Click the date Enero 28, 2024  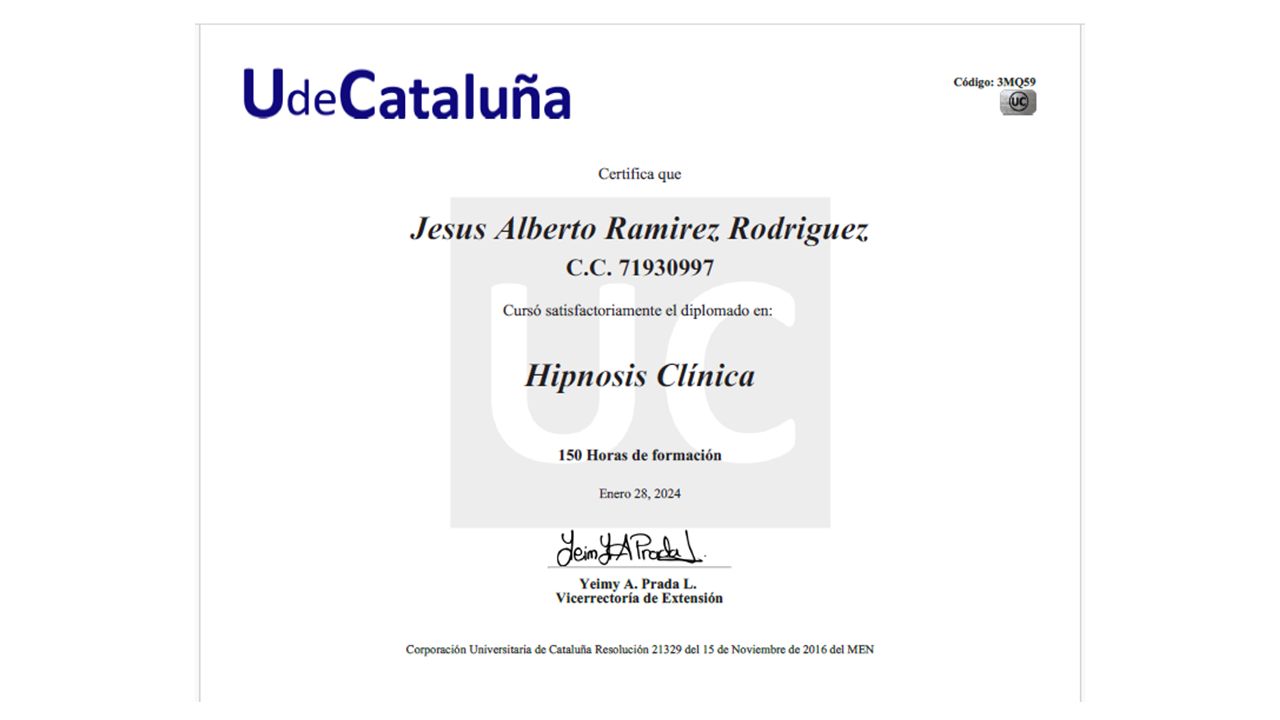tap(640, 493)
